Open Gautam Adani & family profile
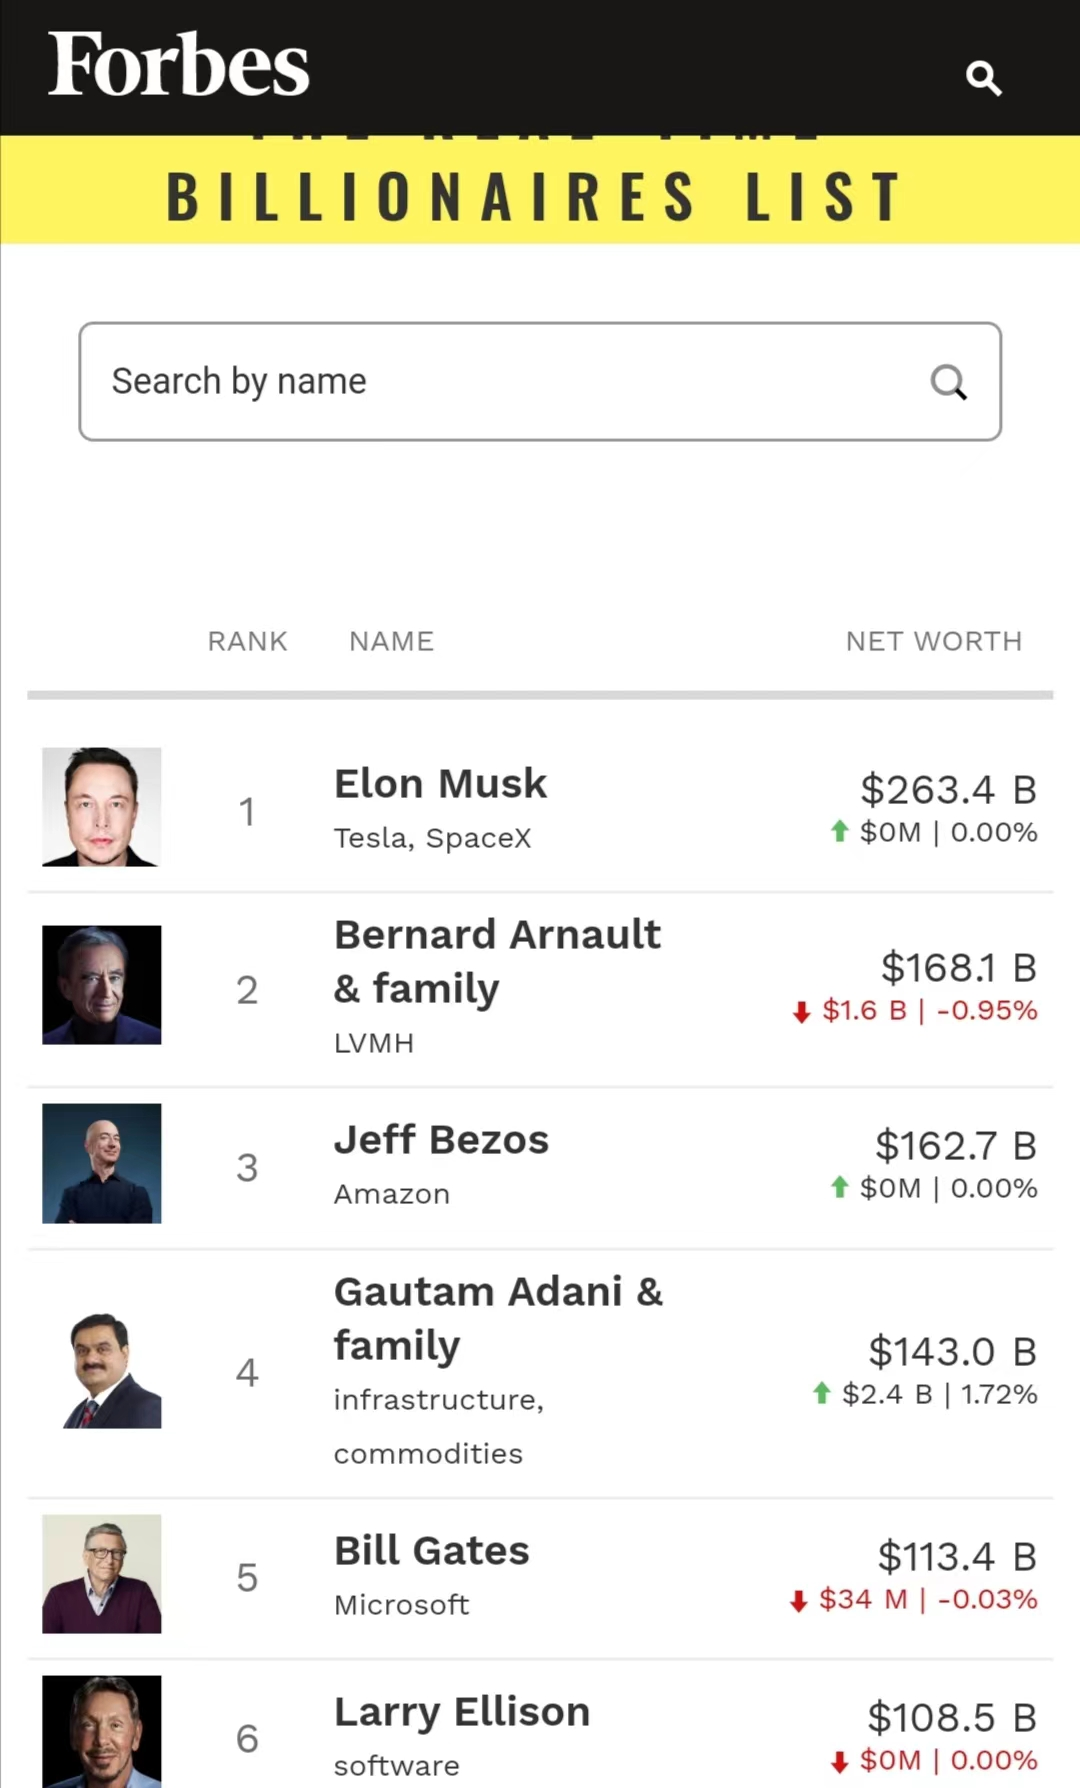 coord(498,1318)
